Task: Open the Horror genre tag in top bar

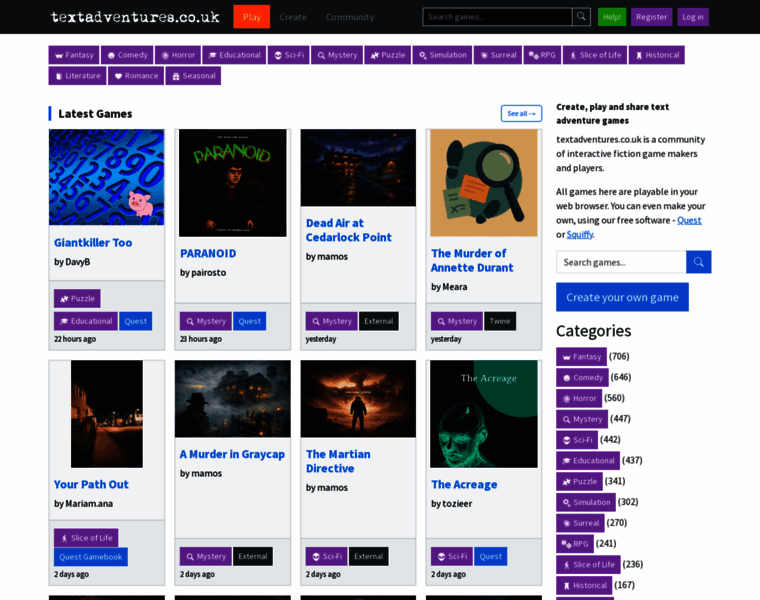Action: [x=178, y=55]
